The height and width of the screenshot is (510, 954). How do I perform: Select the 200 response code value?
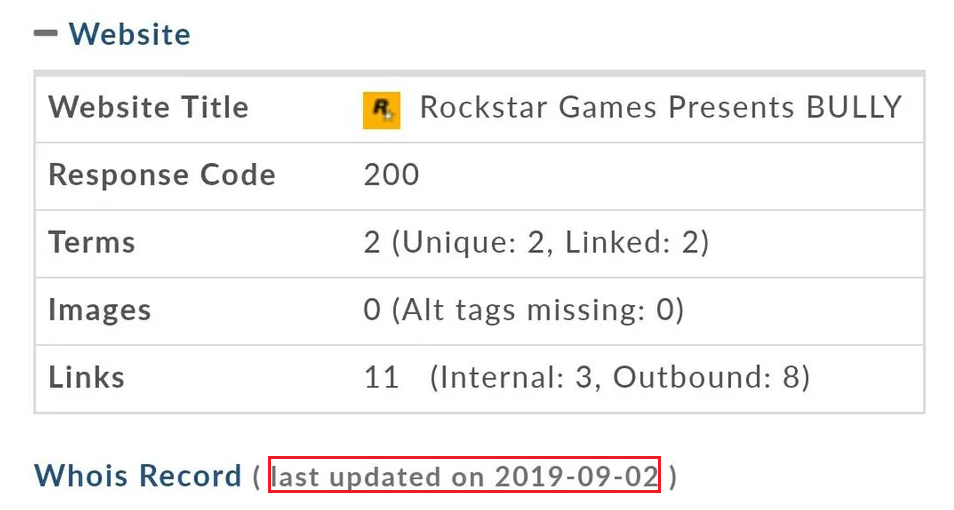391,175
